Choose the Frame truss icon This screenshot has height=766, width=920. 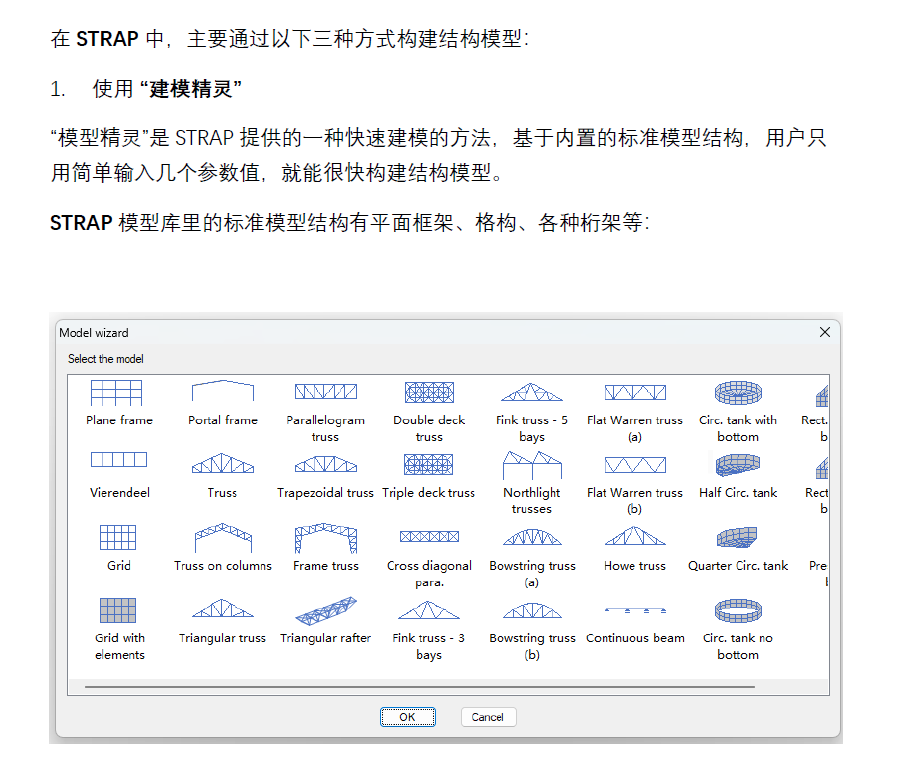tap(326, 538)
